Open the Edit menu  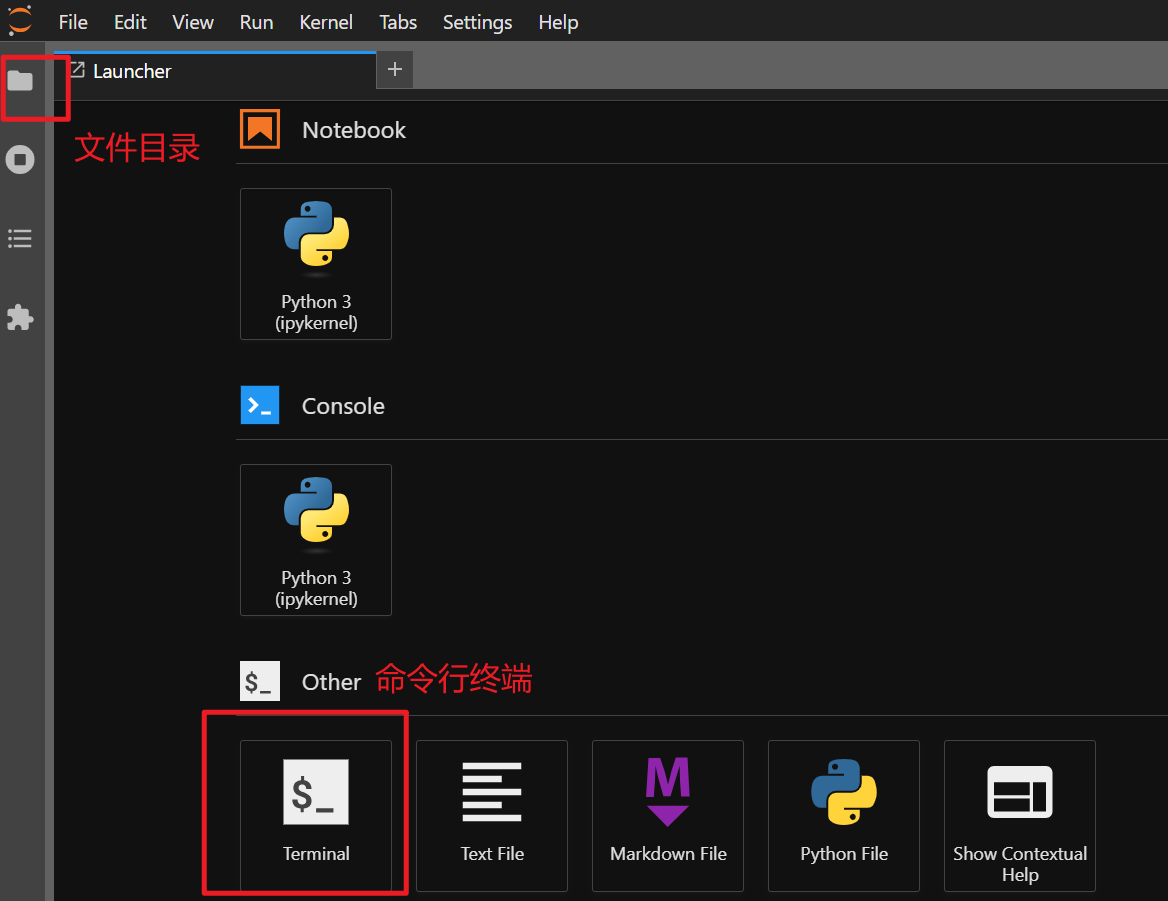point(130,22)
